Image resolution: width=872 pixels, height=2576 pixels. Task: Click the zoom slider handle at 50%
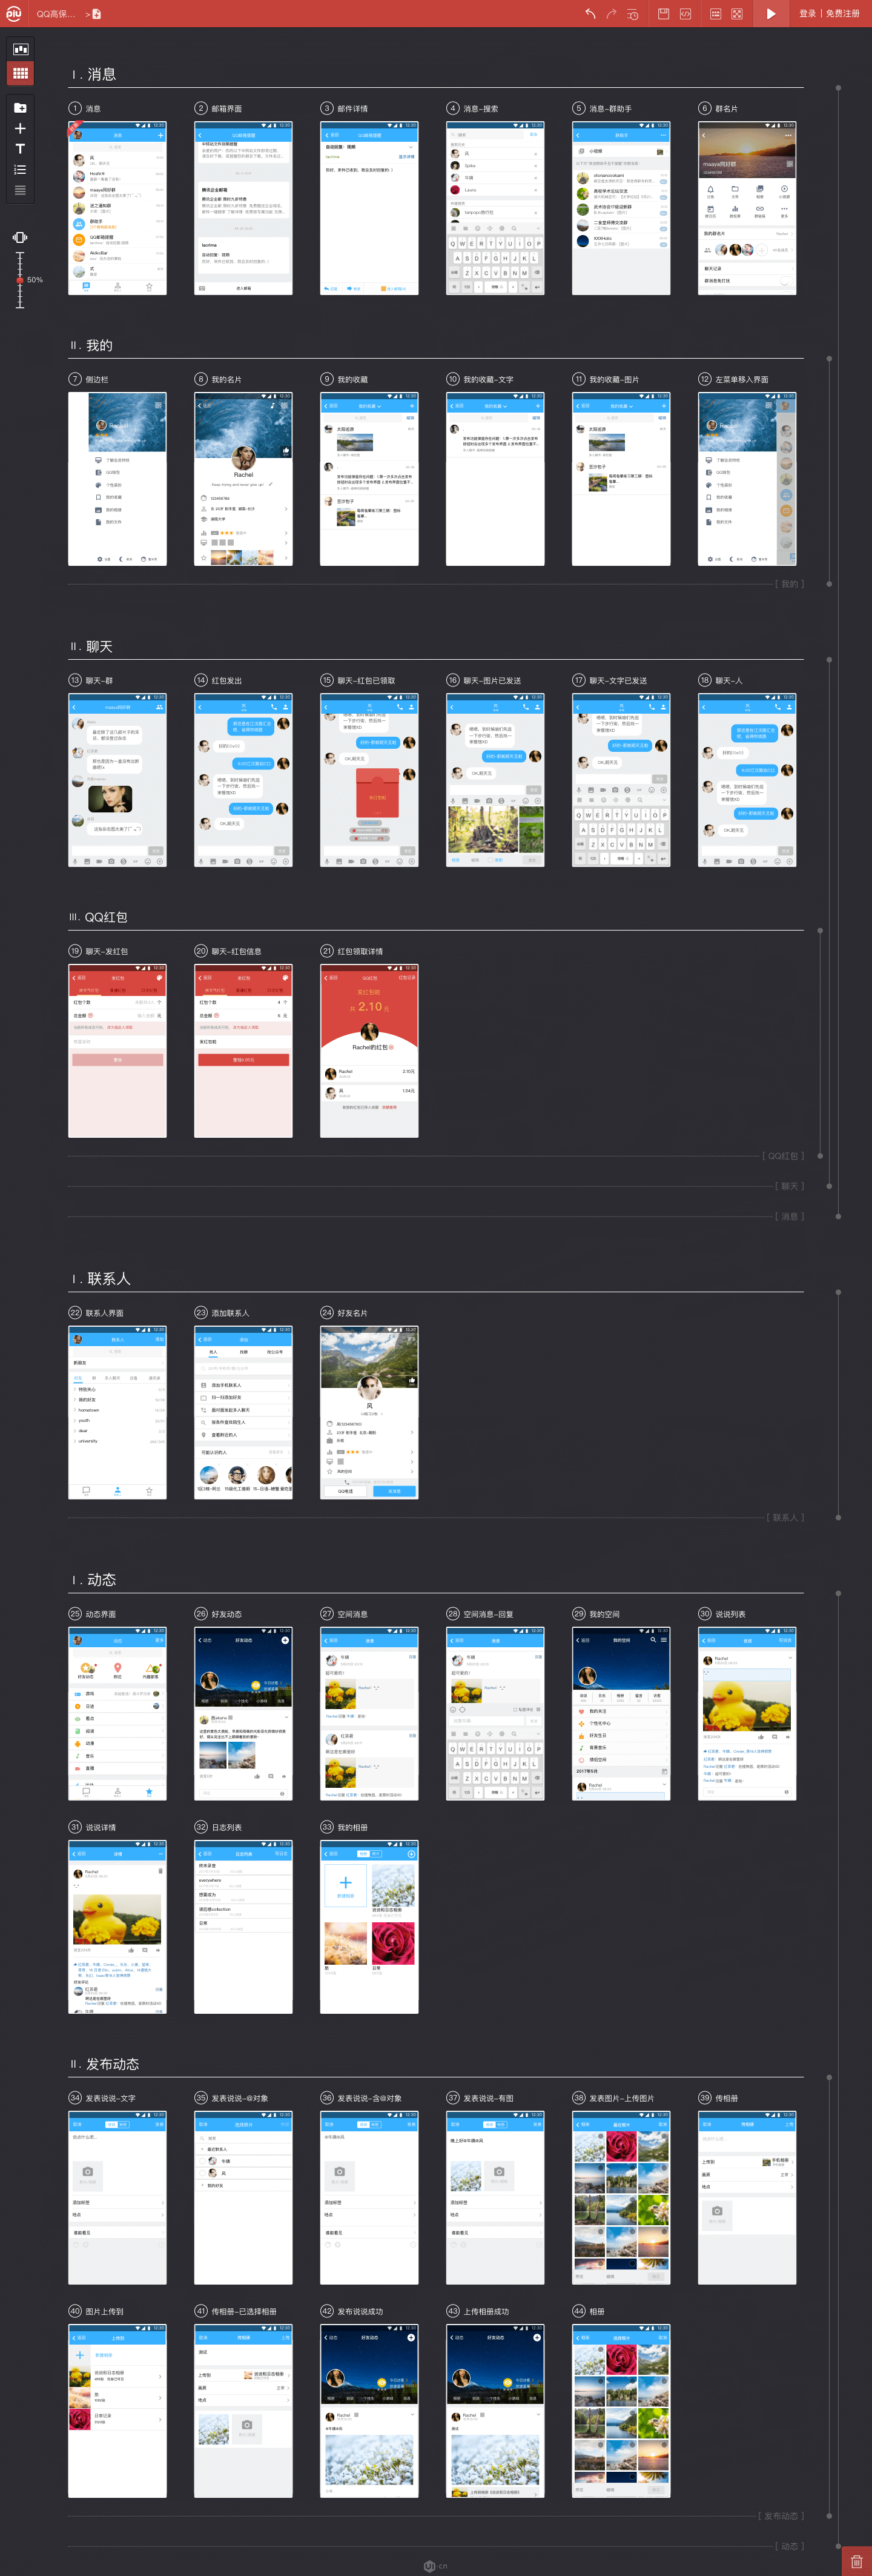tap(19, 281)
